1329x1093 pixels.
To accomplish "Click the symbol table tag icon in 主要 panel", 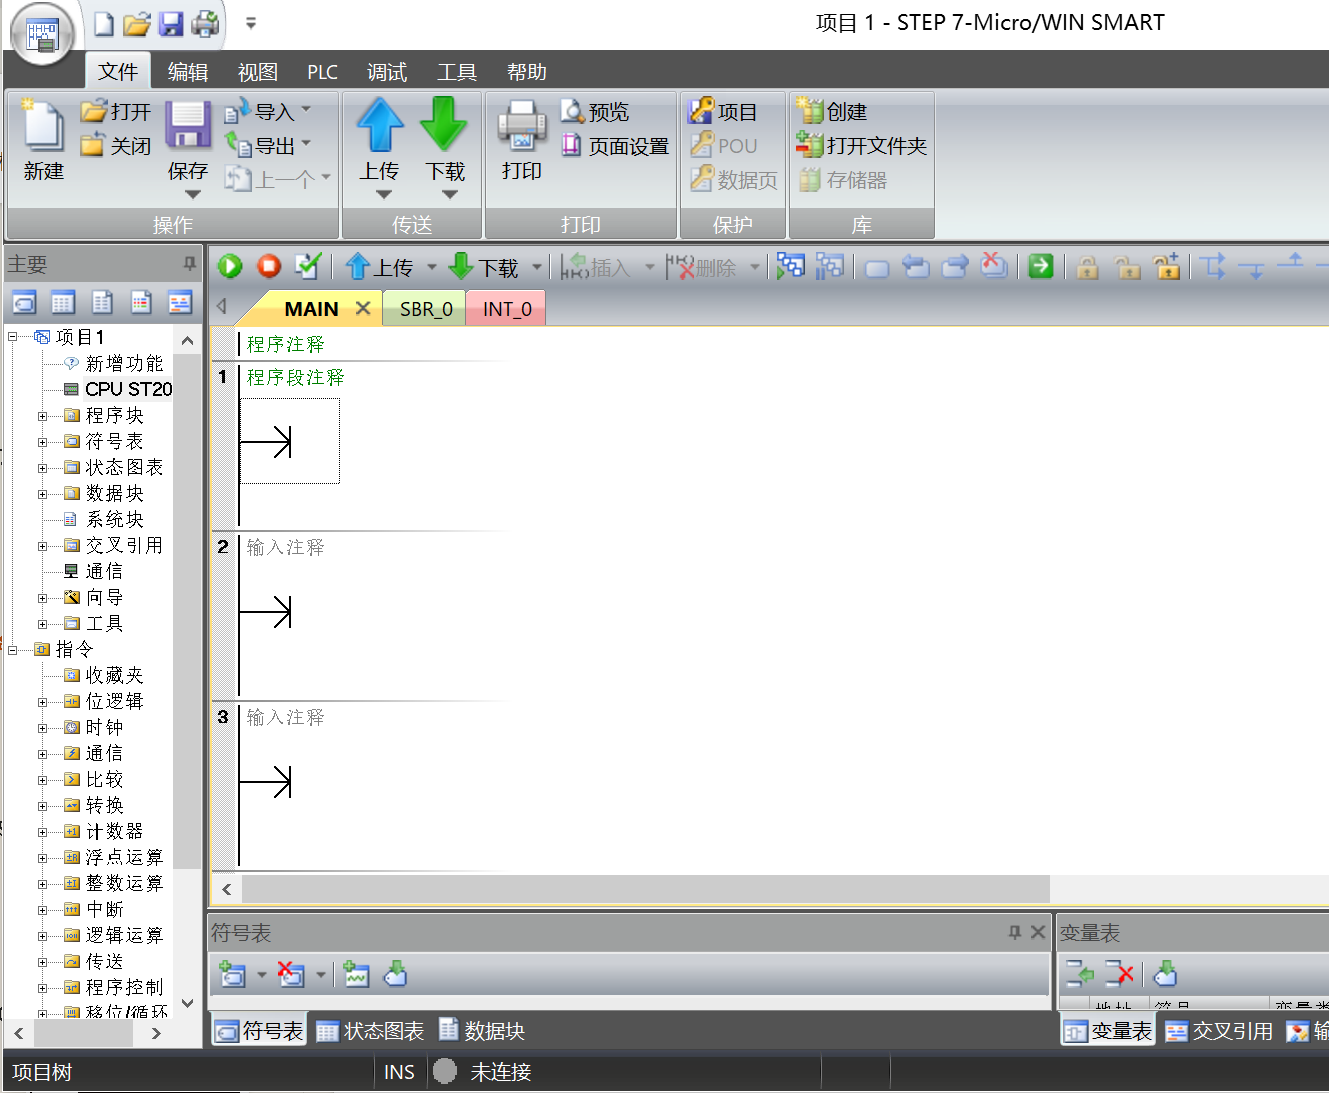I will tap(24, 302).
